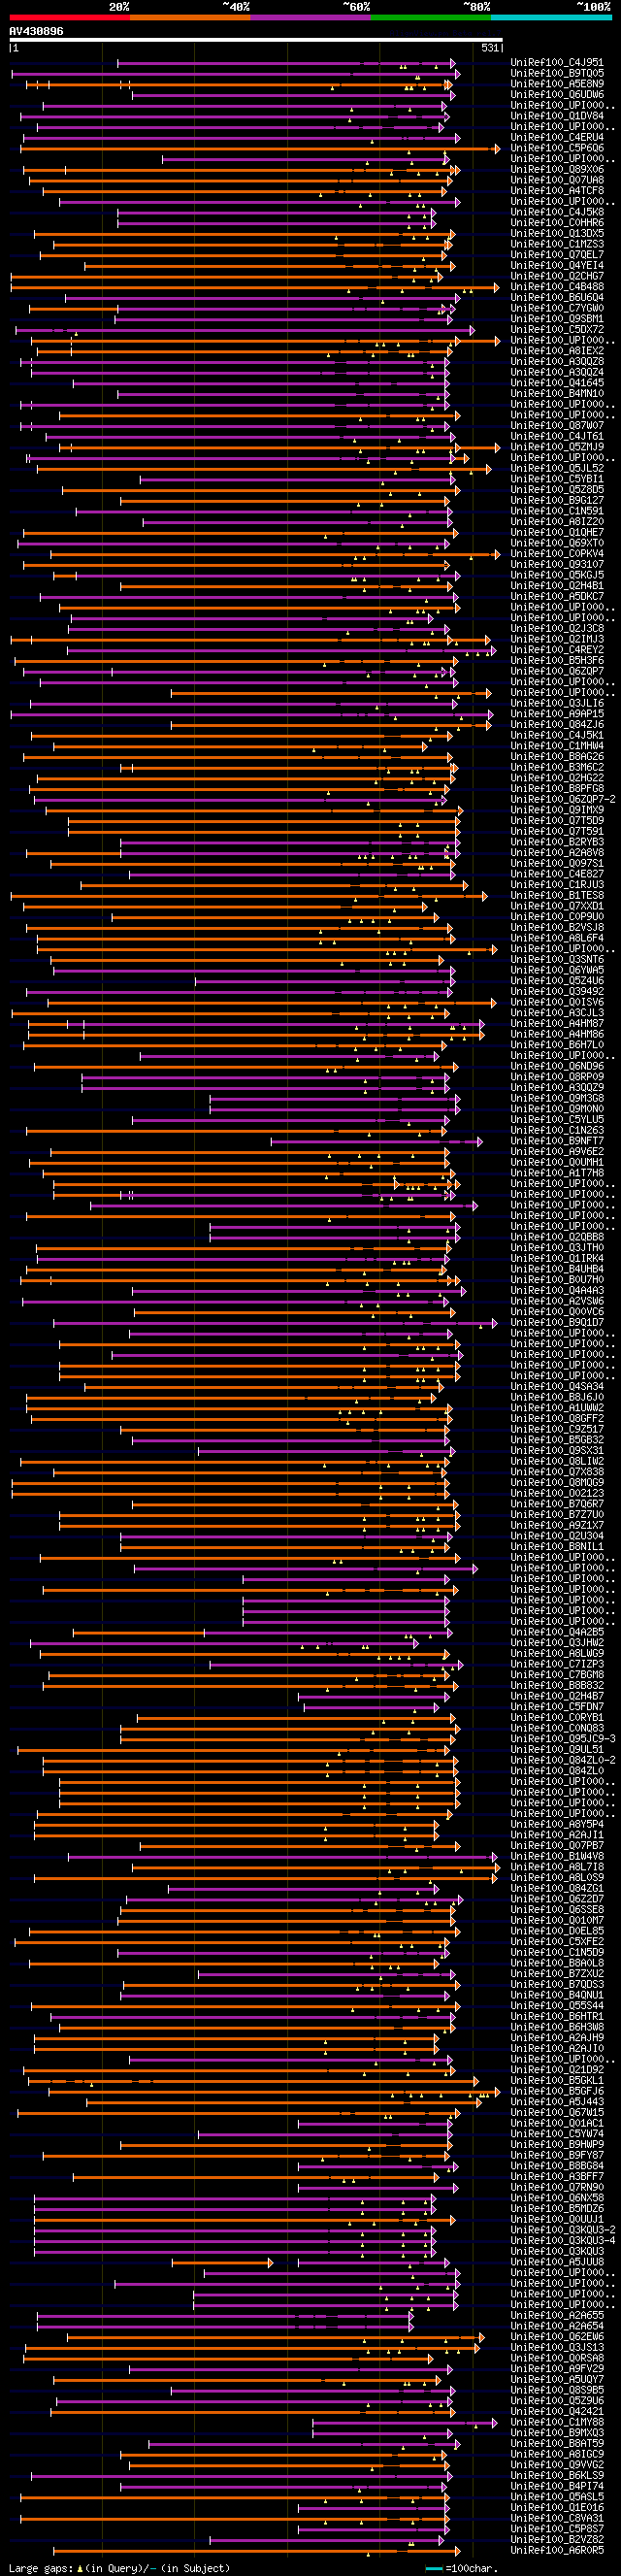Image resolution: width=621 pixels, height=2576 pixels.
Task: Select the UniRef100_Q2CHG7 label
Action: pos(557,276)
